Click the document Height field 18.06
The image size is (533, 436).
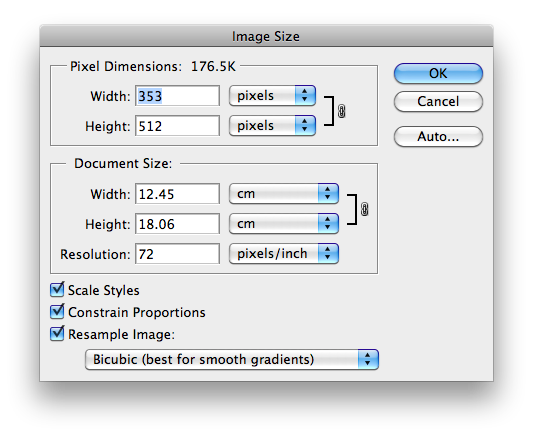click(x=177, y=224)
